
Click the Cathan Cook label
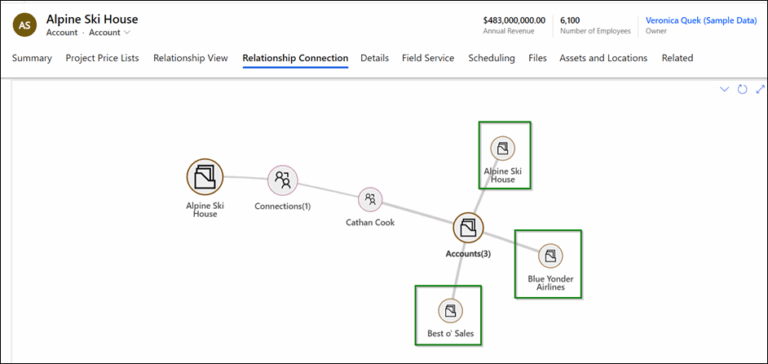370,222
